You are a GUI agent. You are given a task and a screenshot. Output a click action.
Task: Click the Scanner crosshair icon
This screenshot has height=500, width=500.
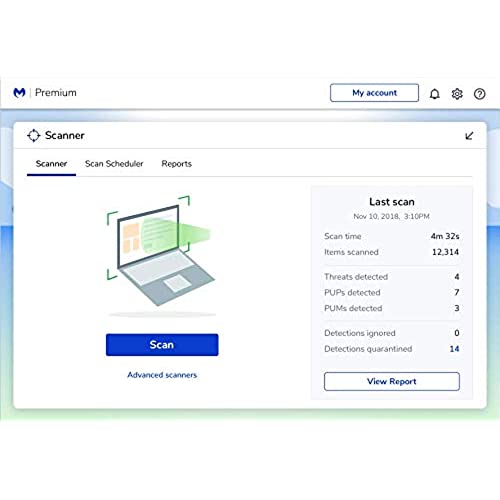point(33,135)
